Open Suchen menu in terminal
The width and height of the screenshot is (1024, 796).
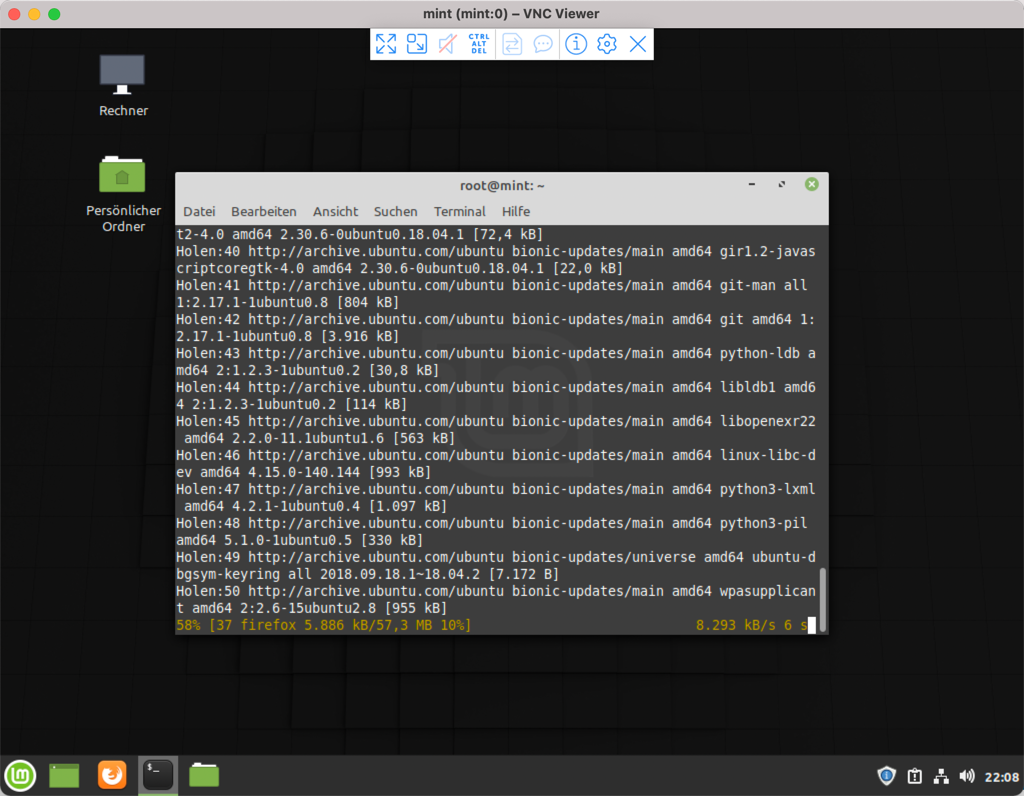click(x=396, y=212)
